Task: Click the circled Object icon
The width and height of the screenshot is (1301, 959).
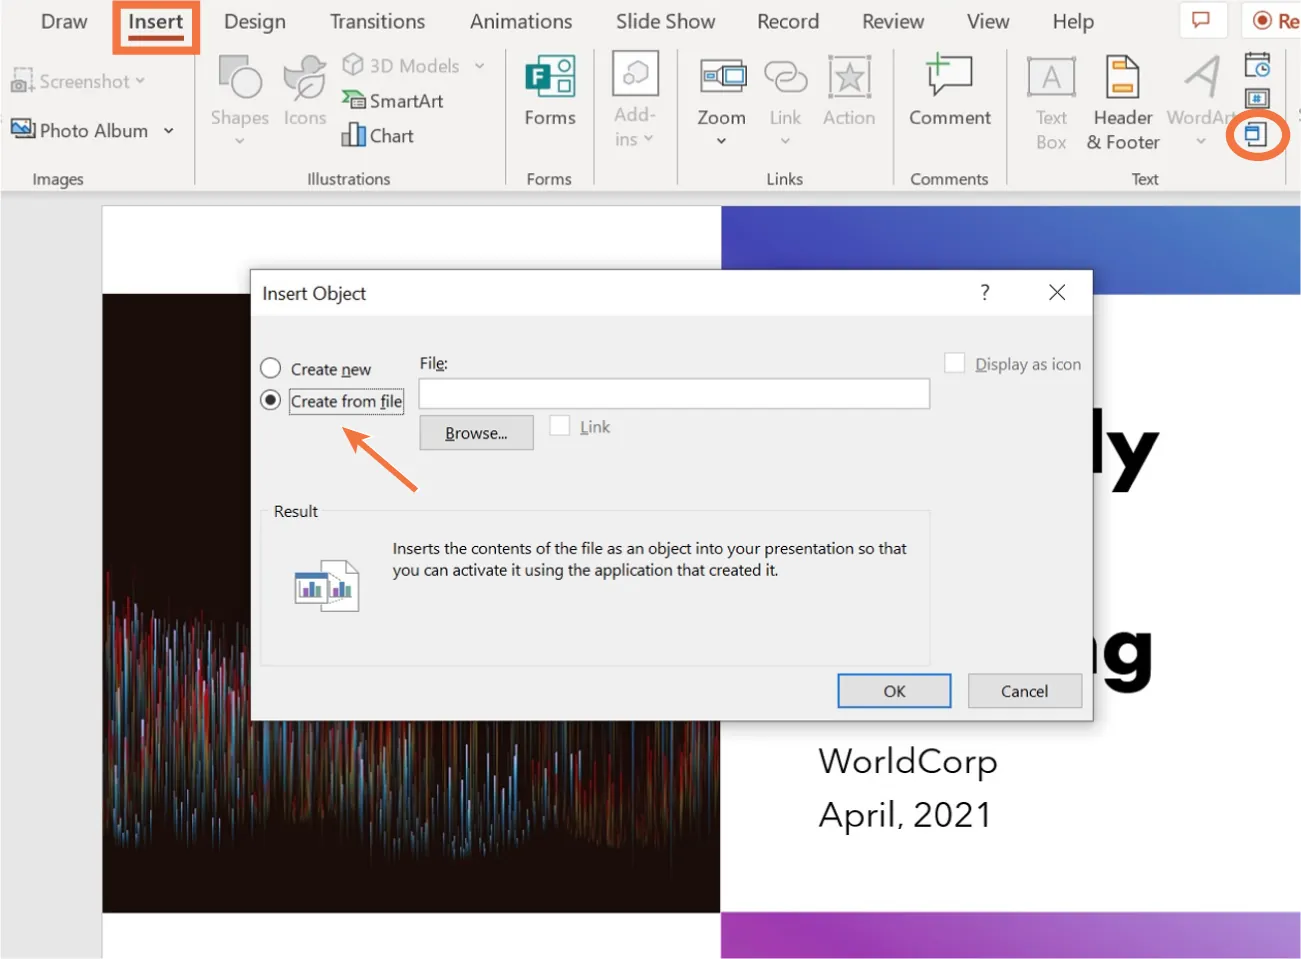Action: click(1257, 135)
